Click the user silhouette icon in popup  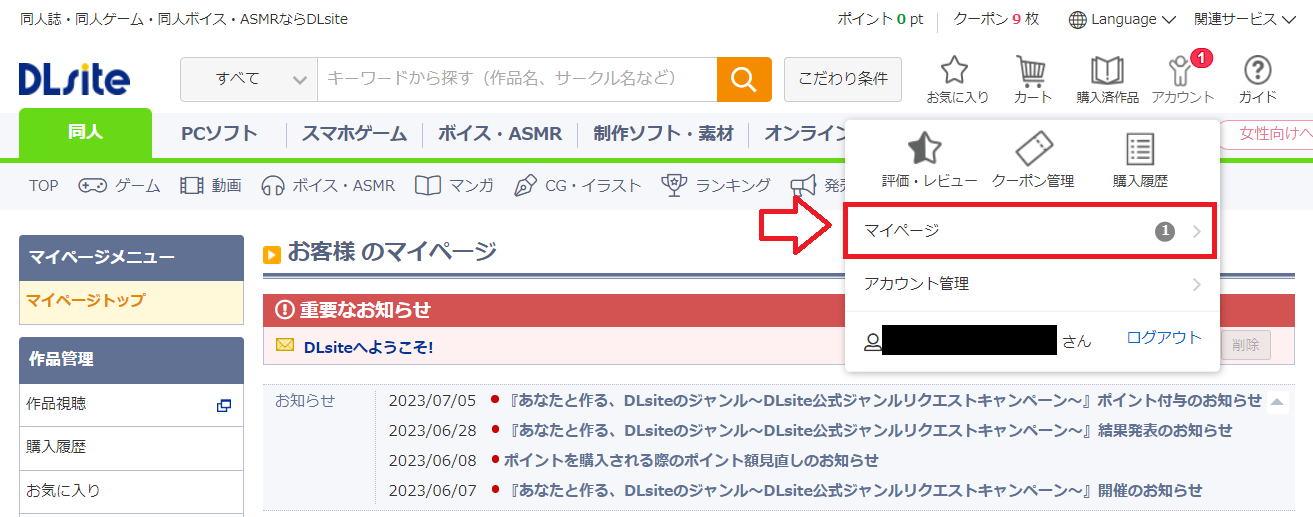[873, 342]
